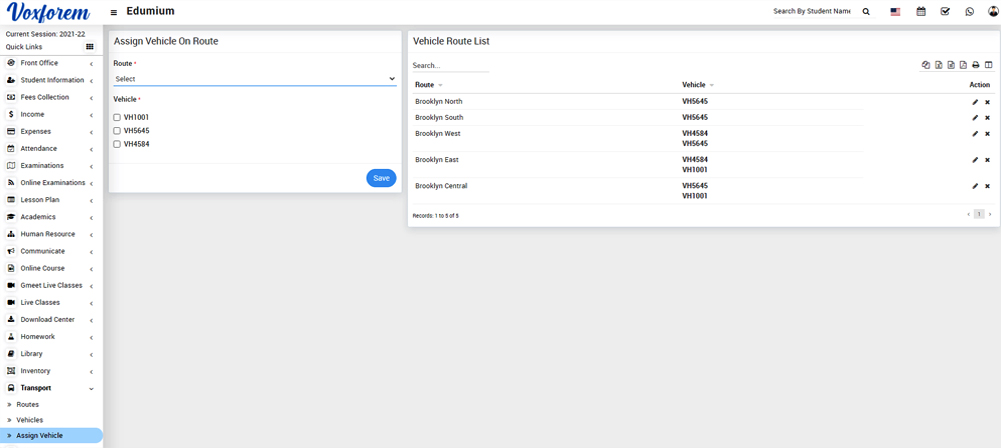Toggle the hamburger sidebar menu icon
The width and height of the screenshot is (1001, 448).
[x=114, y=12]
